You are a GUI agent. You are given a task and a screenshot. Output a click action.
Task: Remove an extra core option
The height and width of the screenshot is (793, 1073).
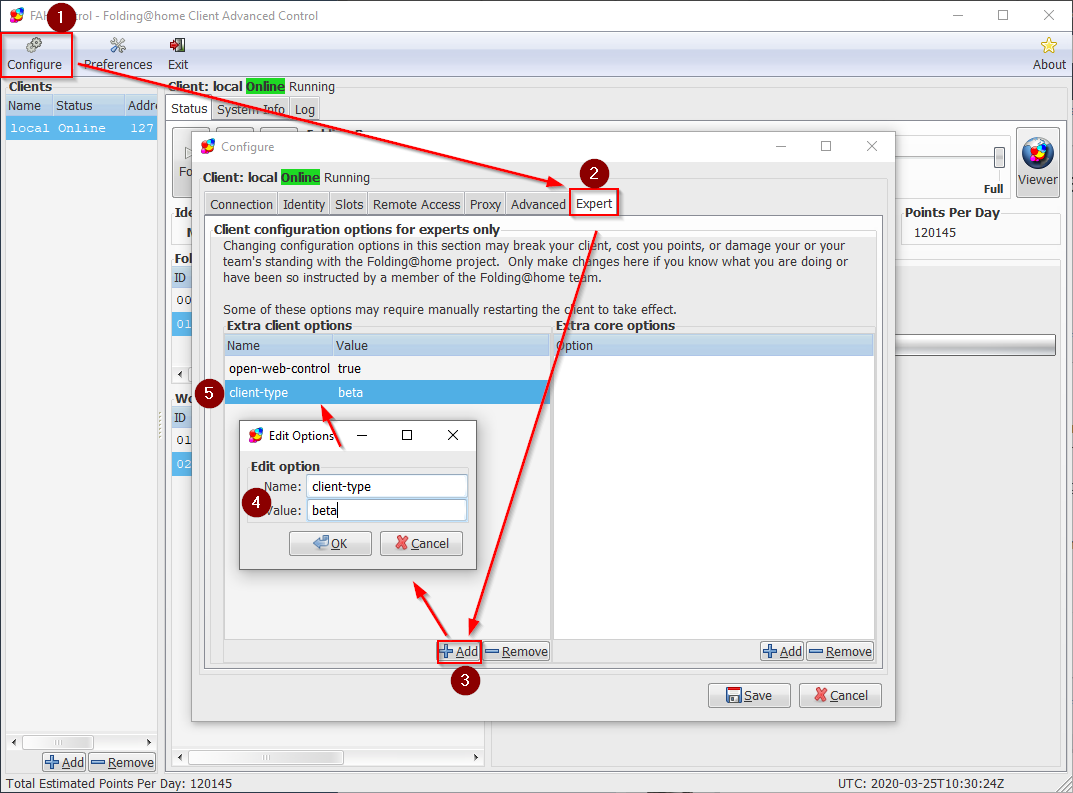[x=840, y=651]
